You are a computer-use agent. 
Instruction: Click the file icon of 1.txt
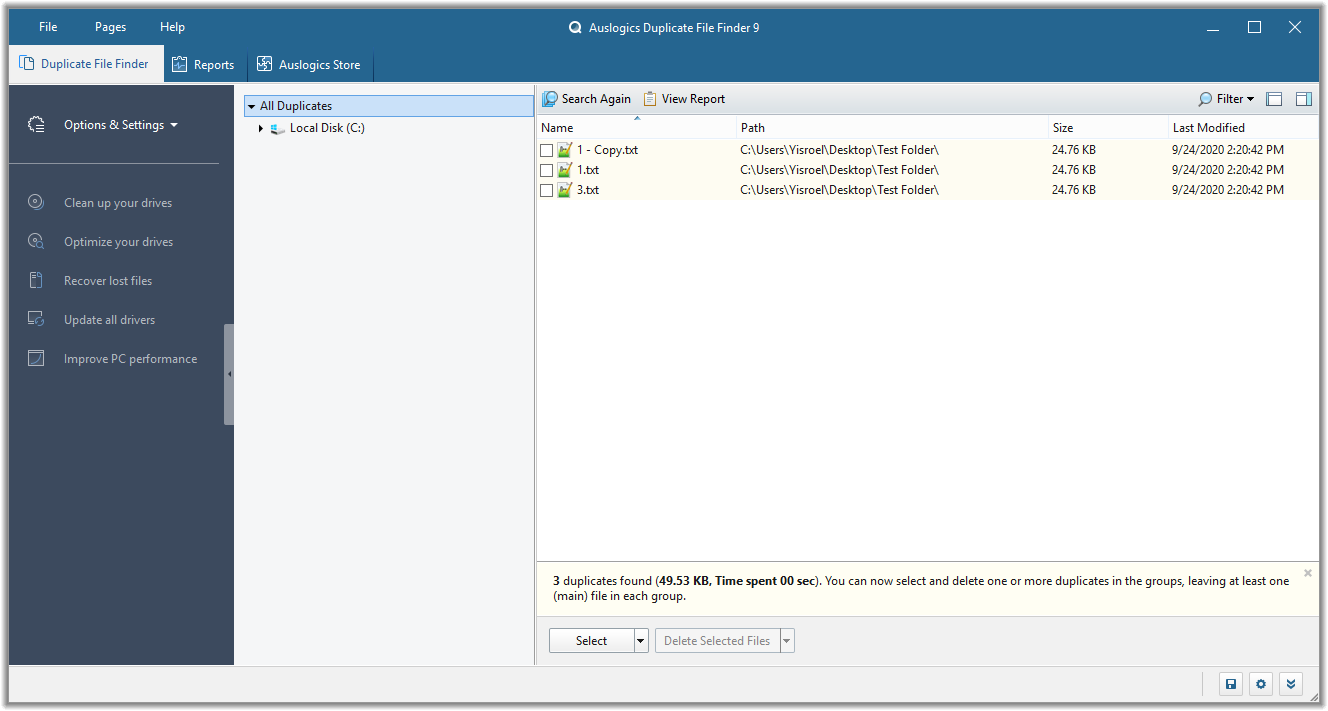(565, 170)
